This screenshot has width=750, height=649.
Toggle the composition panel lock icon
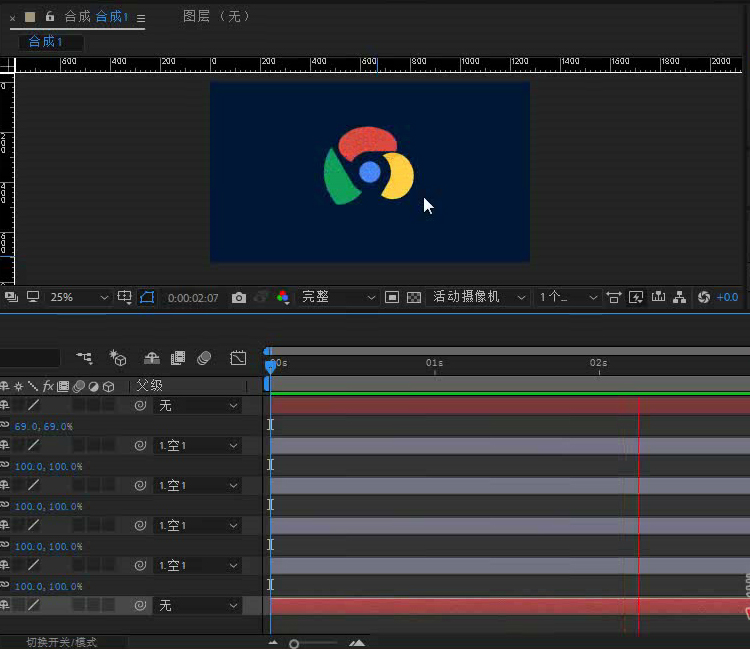point(50,17)
